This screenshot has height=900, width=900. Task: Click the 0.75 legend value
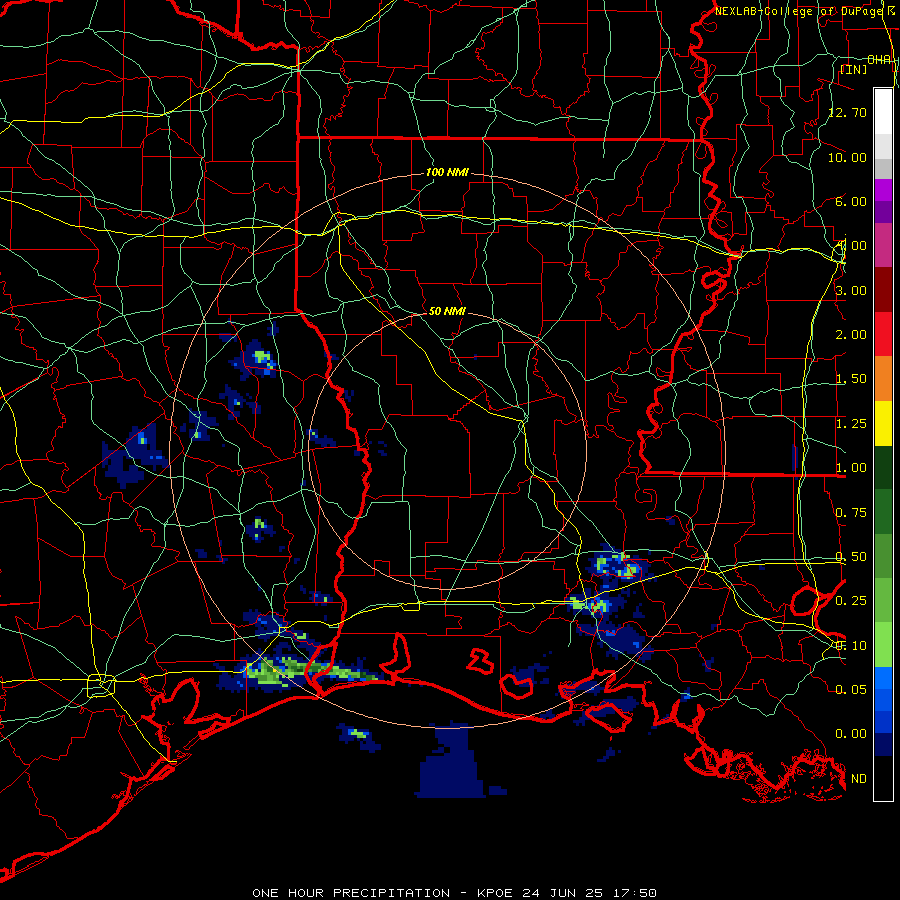[x=851, y=513]
